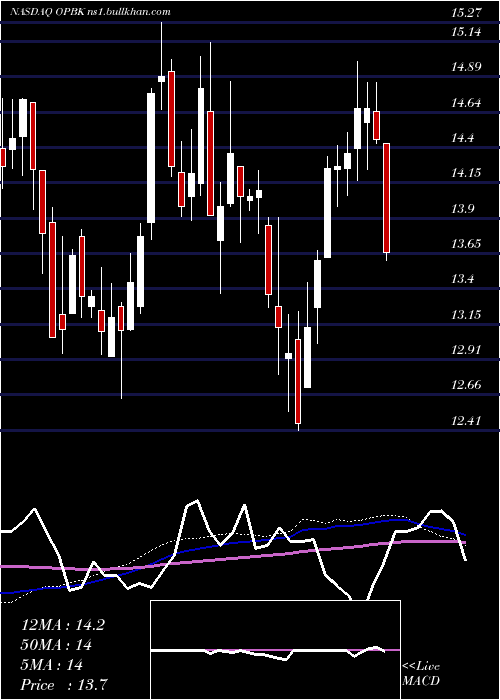
Task: Click the last long red candlestick body
Action: (x=387, y=198)
